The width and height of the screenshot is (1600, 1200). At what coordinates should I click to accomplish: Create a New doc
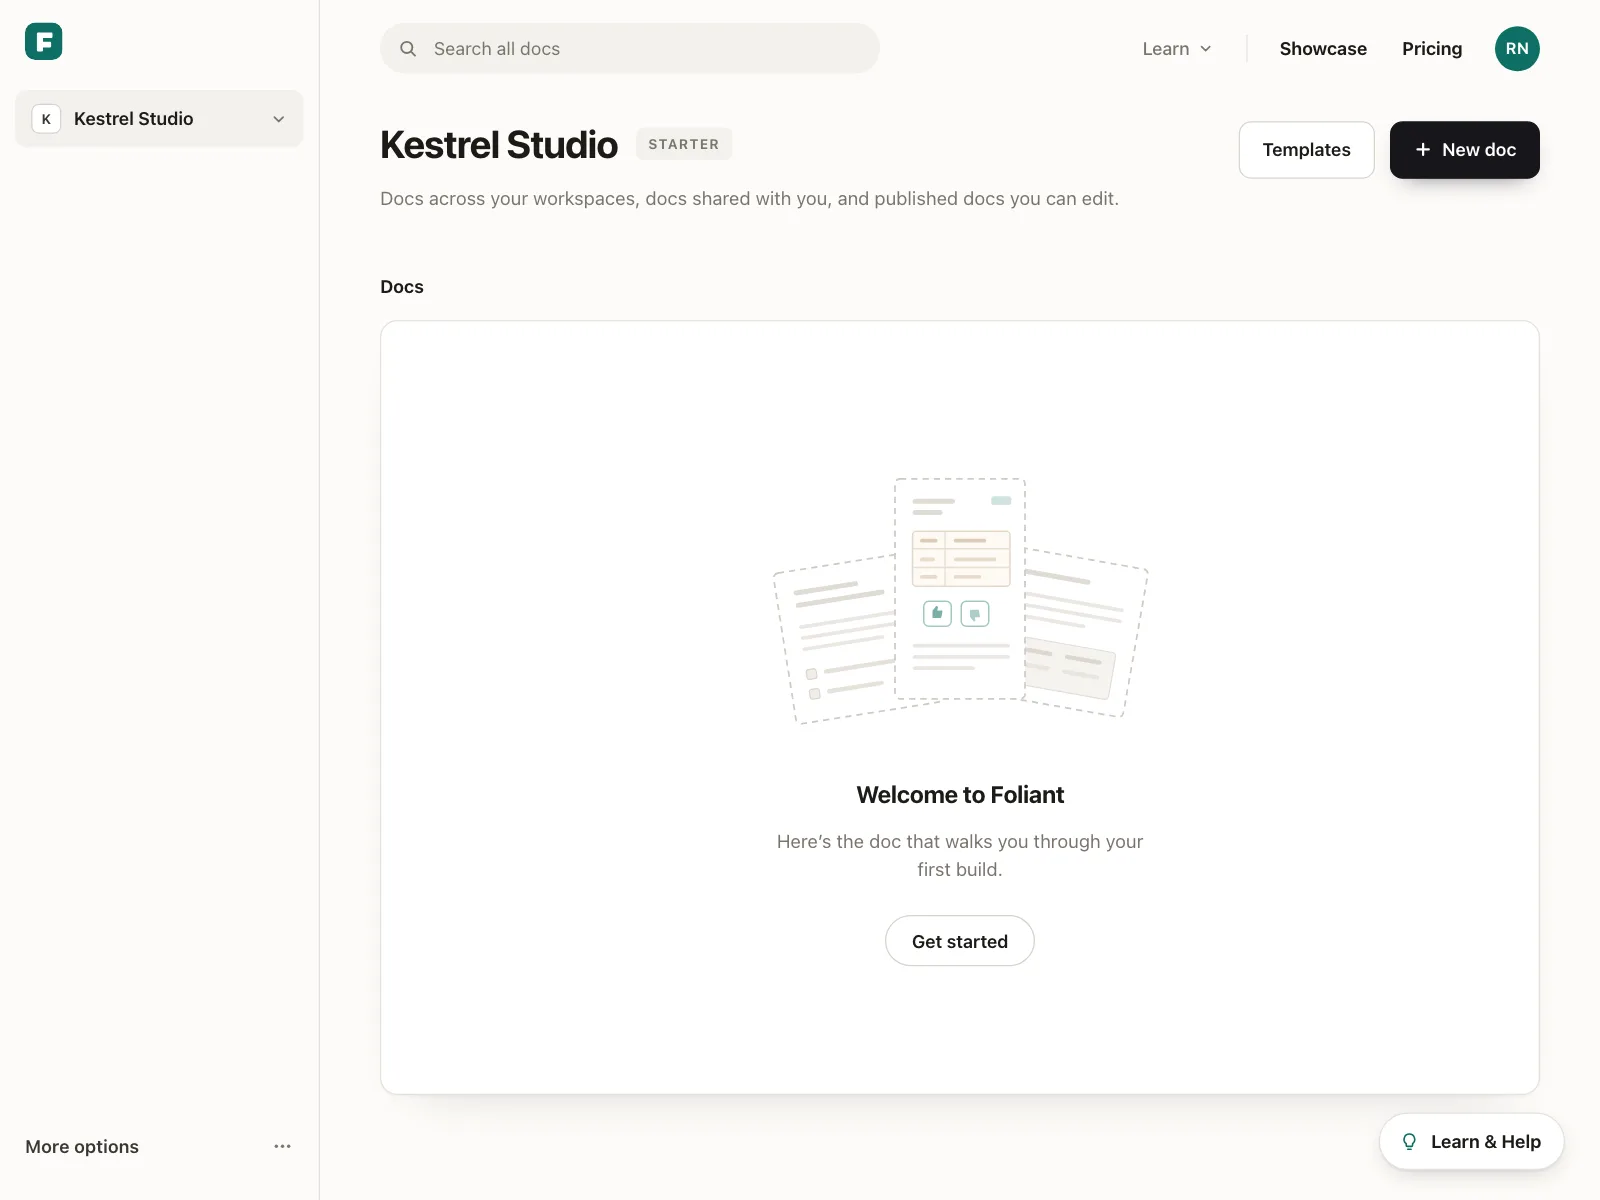click(x=1465, y=150)
